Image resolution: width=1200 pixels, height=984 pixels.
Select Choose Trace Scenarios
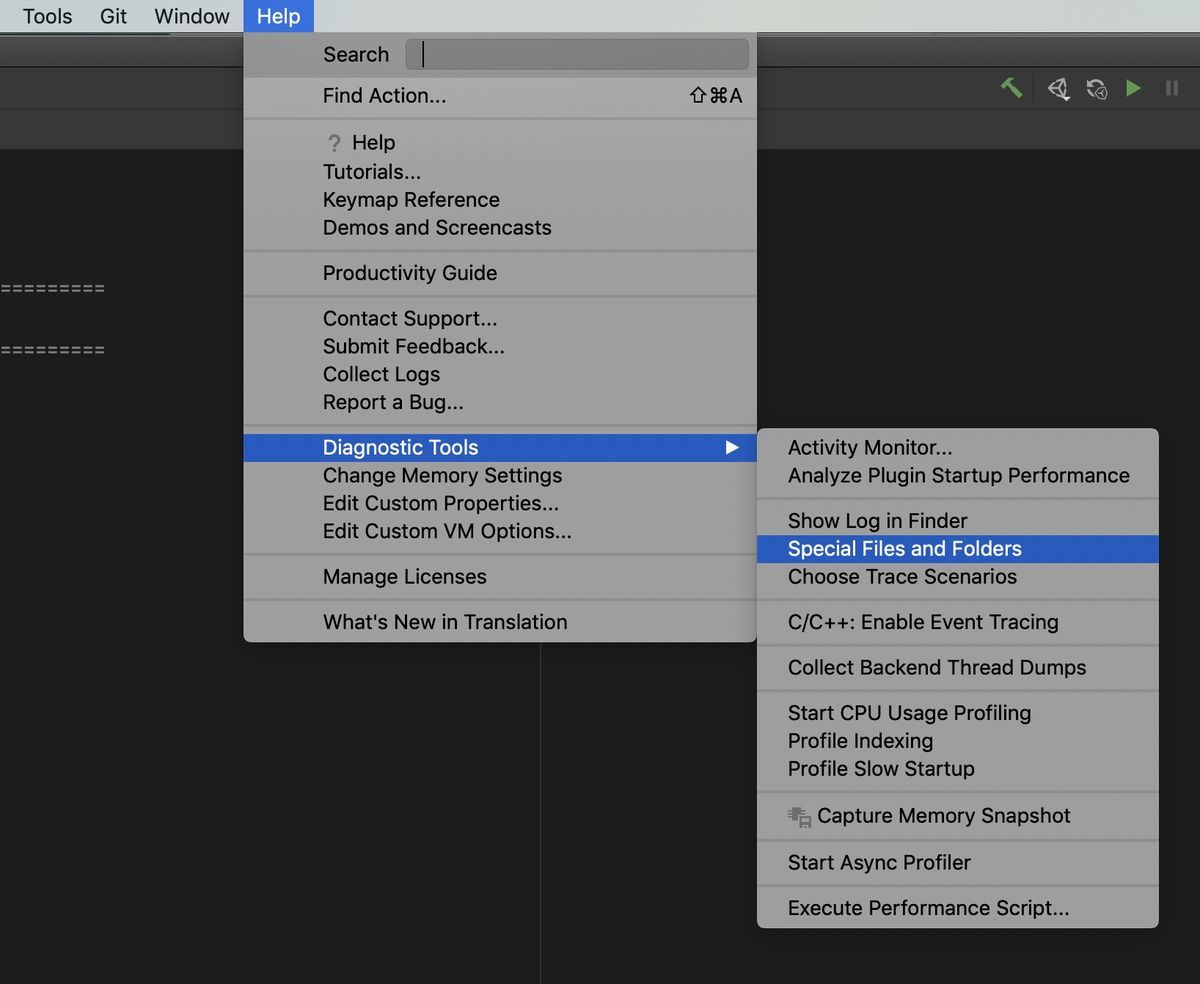(x=958, y=577)
